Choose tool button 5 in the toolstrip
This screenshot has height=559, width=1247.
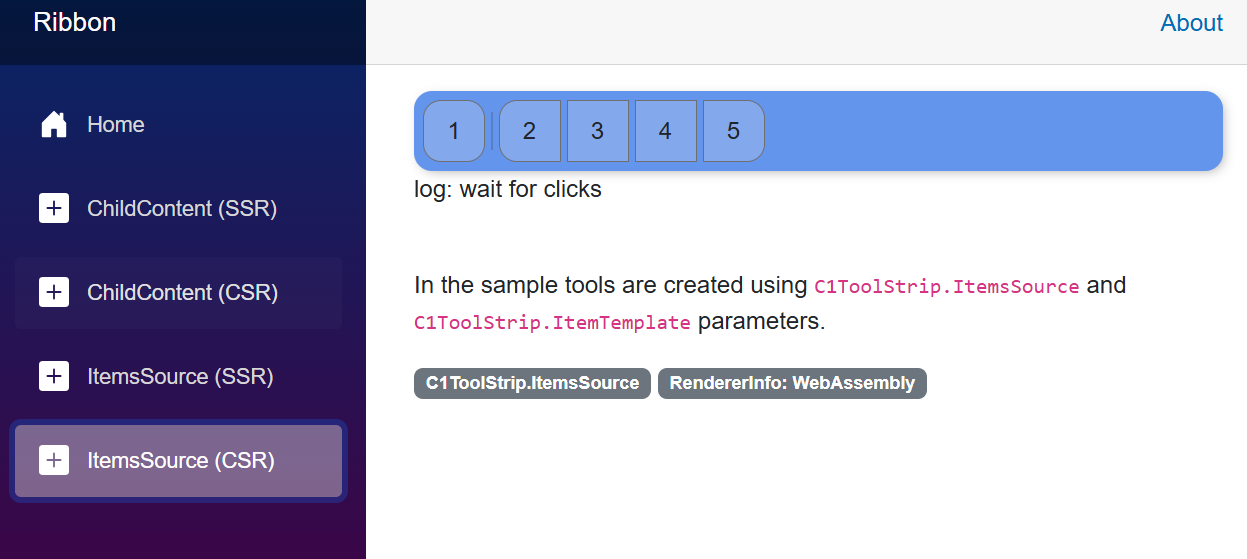tap(733, 131)
